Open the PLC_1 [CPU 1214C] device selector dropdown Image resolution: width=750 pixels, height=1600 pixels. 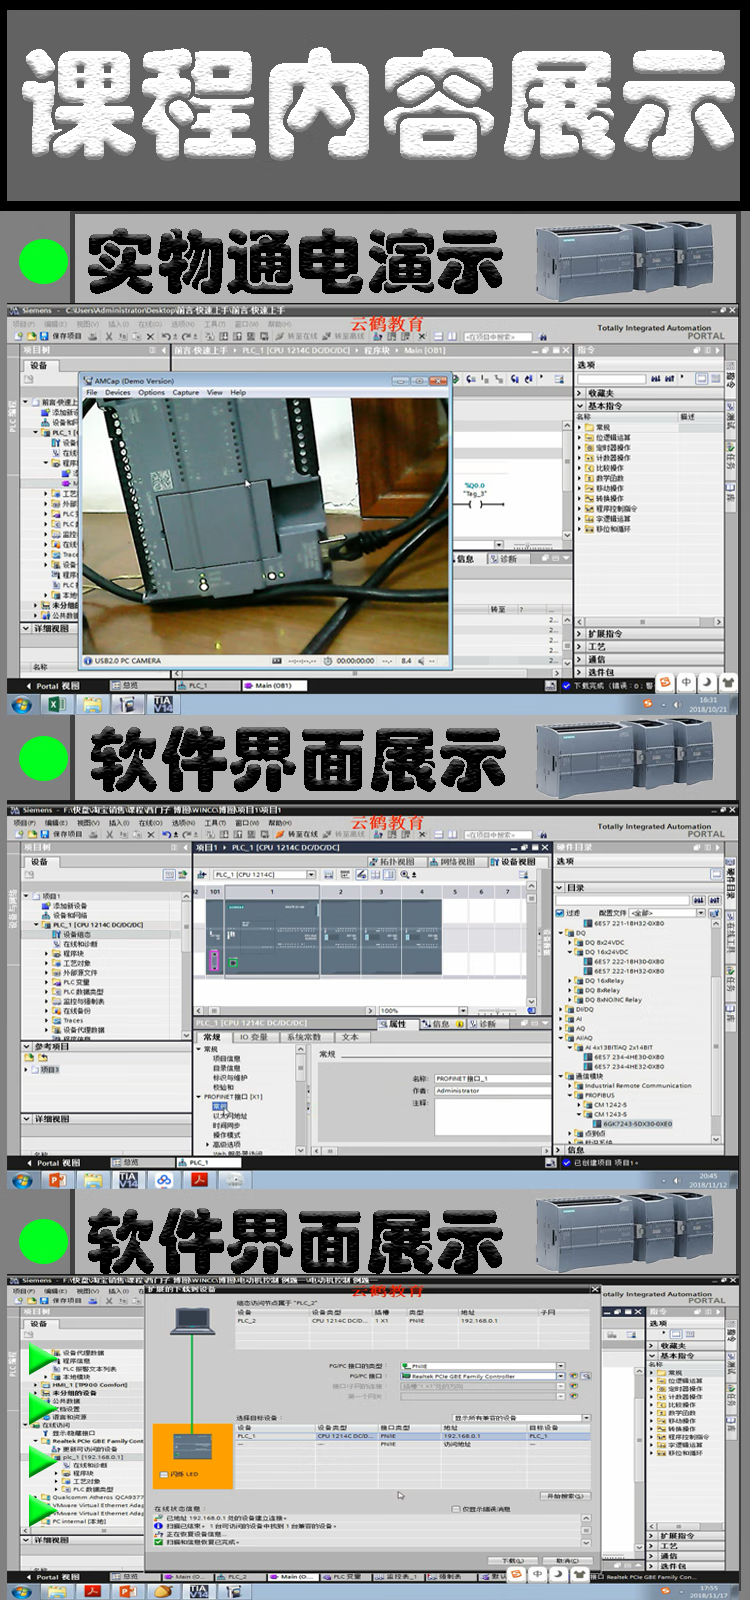click(x=311, y=875)
